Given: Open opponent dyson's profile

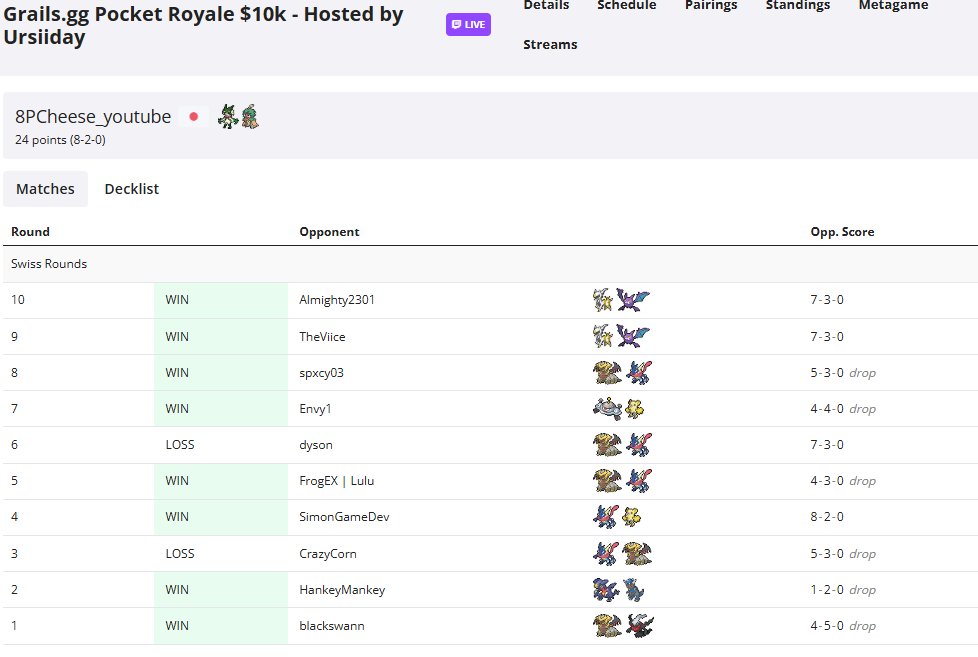Looking at the screenshot, I should pyautogui.click(x=316, y=445).
